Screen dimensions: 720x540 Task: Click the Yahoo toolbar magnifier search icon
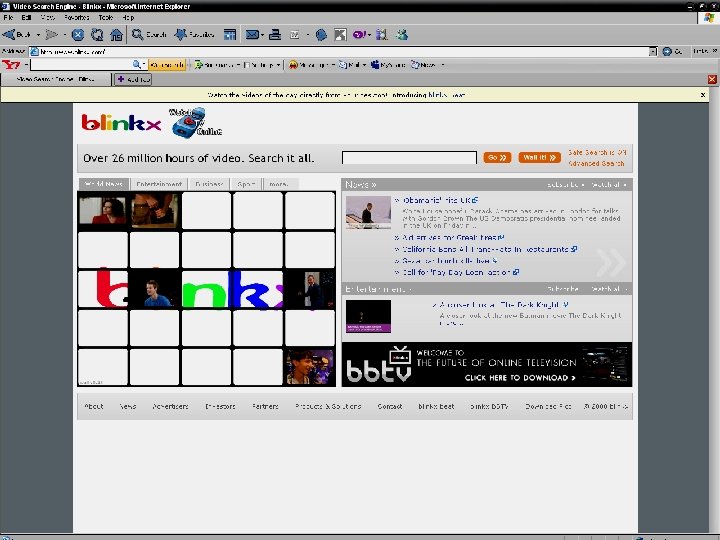(x=136, y=65)
